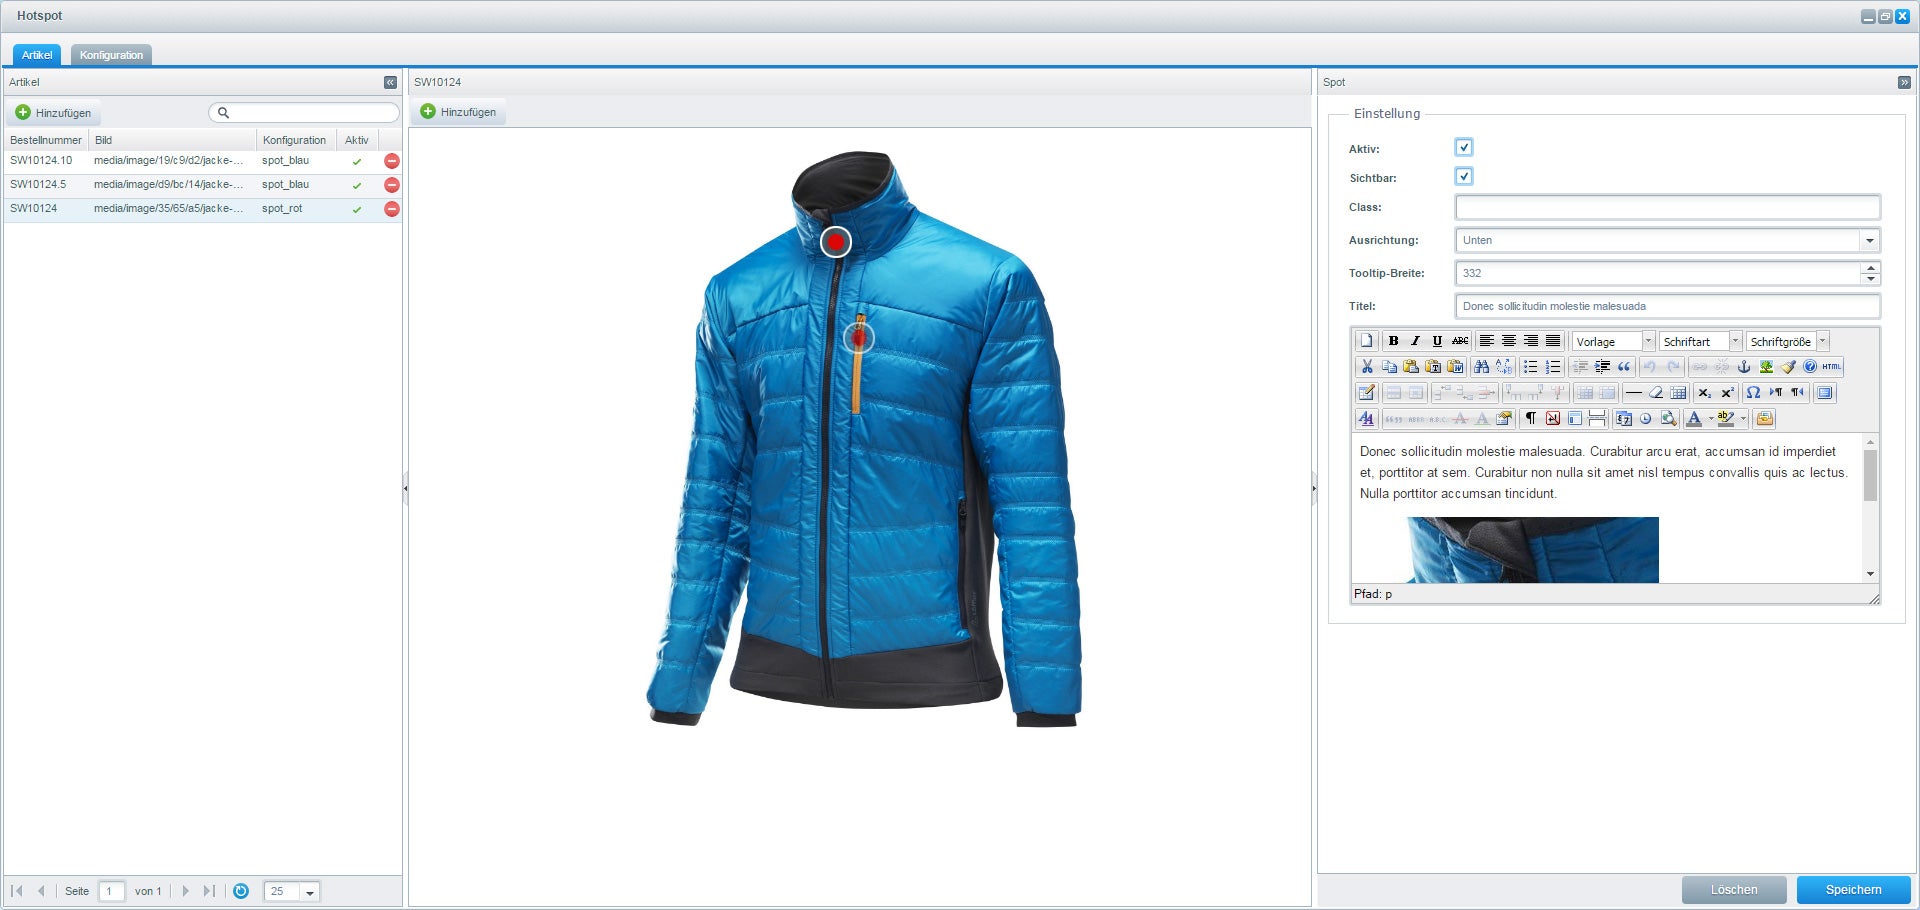Pick the background highlight color swatch
Viewport: 1920px width, 910px height.
[1726, 419]
